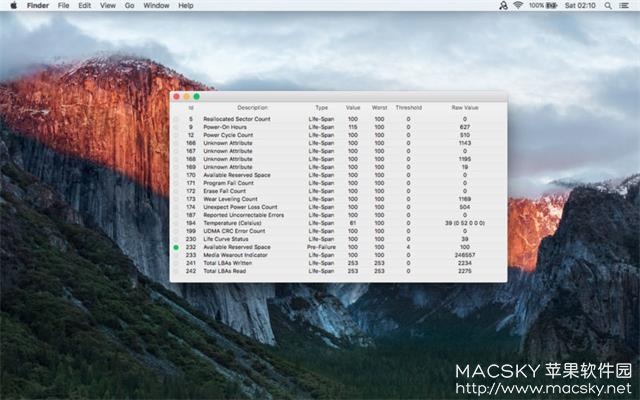This screenshot has height=400, width=640.
Task: Open the View menu
Action: point(108,6)
